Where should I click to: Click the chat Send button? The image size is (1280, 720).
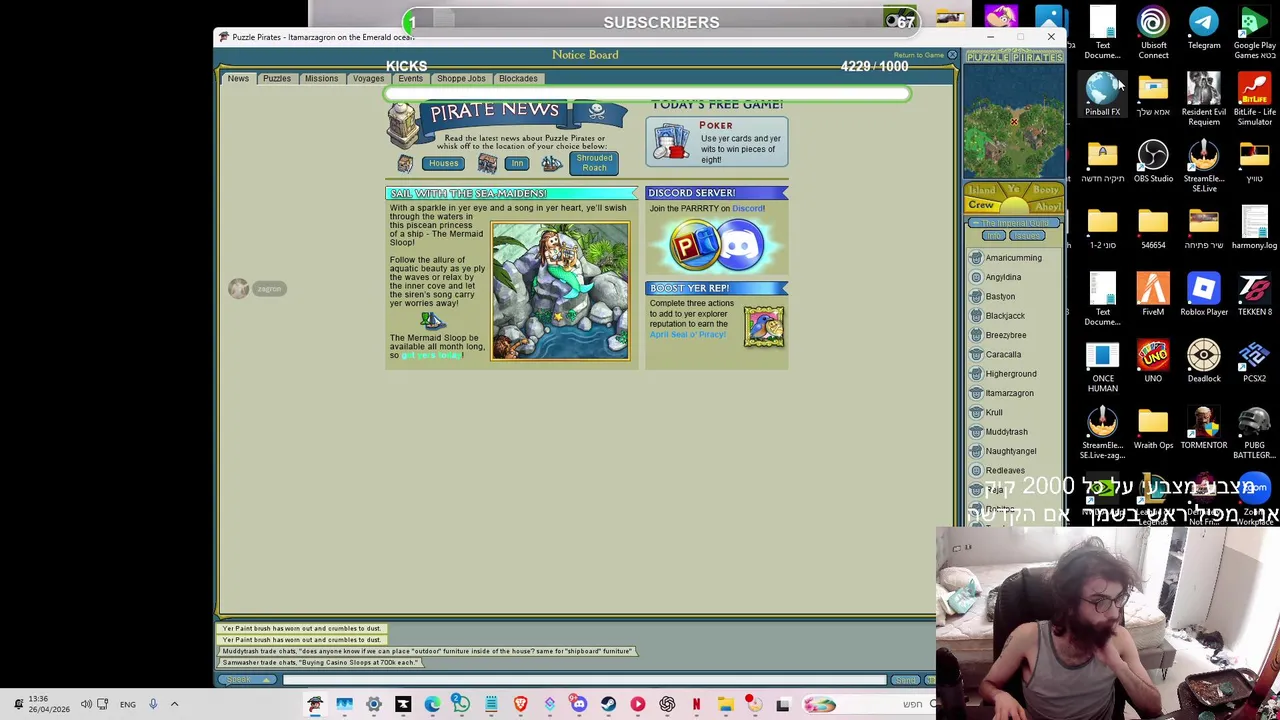(905, 680)
